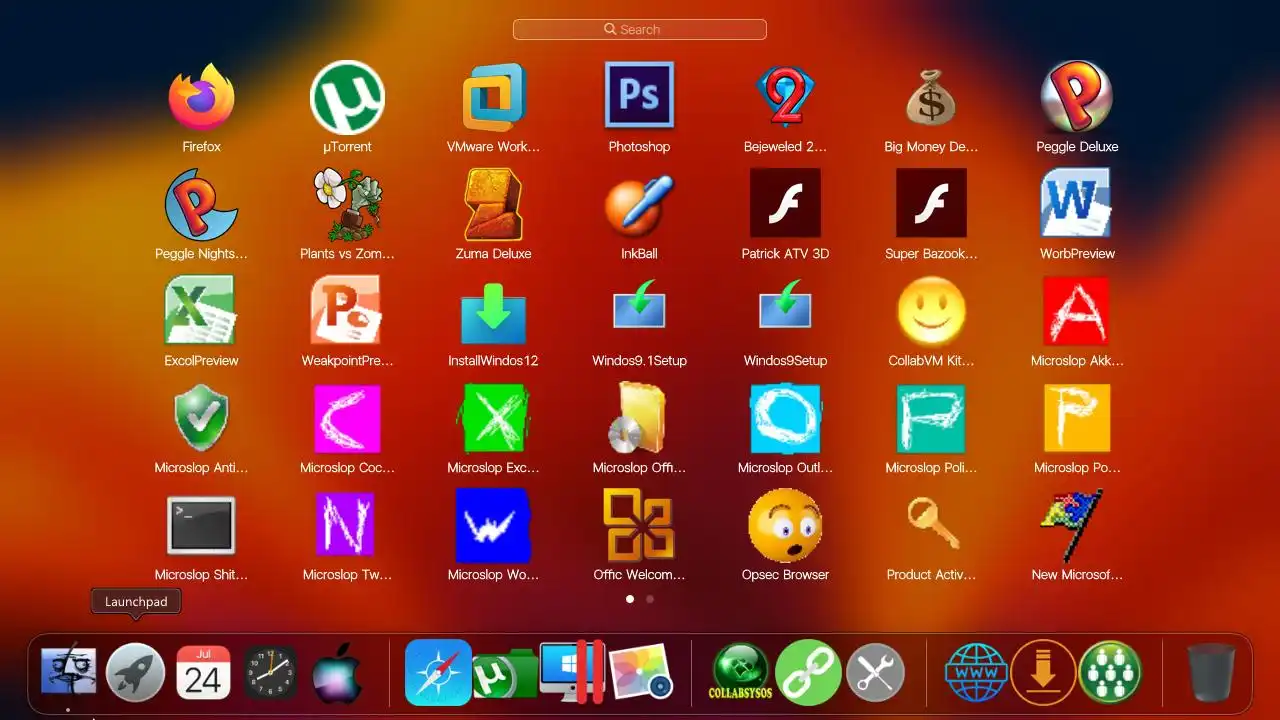
Task: Open Bejeweled 2 game
Action: tap(785, 97)
